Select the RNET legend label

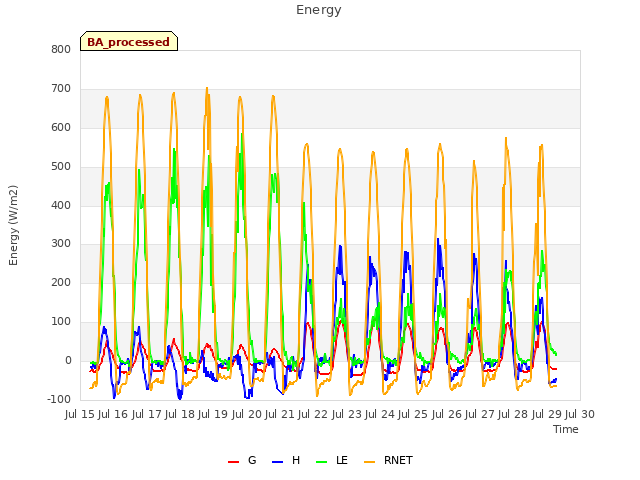point(398,460)
